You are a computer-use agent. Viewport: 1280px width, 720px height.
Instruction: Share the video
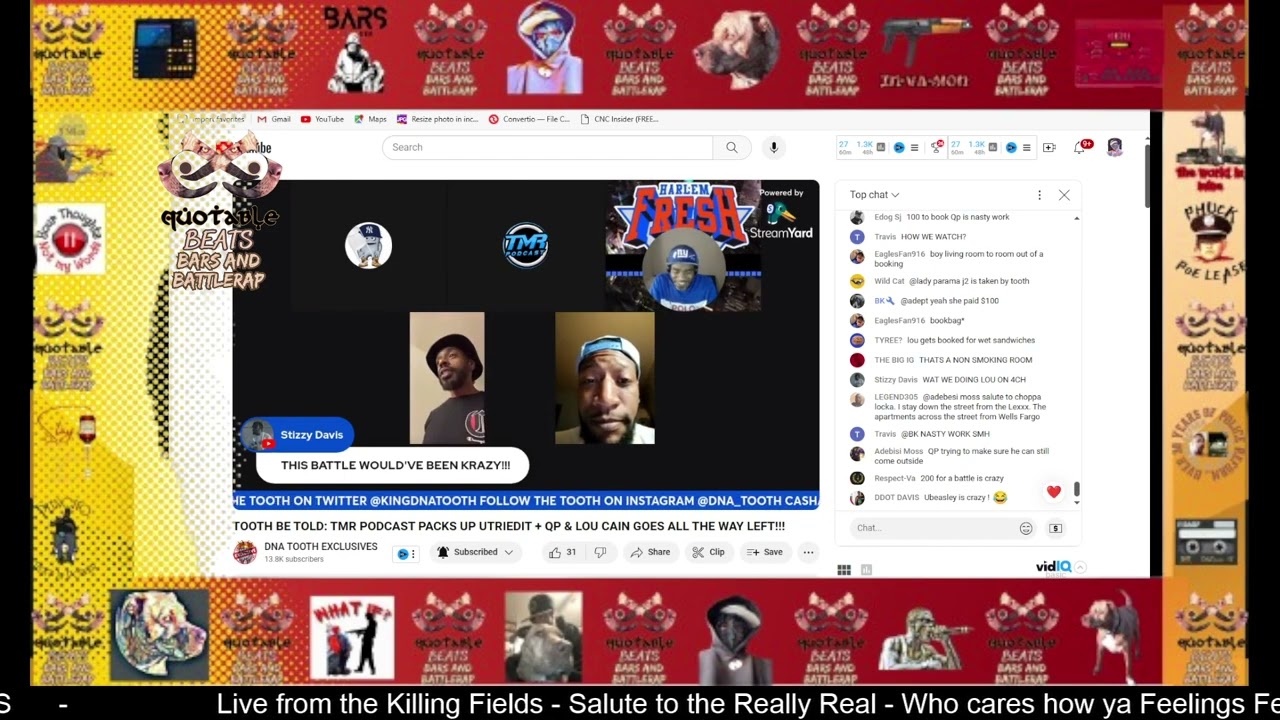click(649, 552)
